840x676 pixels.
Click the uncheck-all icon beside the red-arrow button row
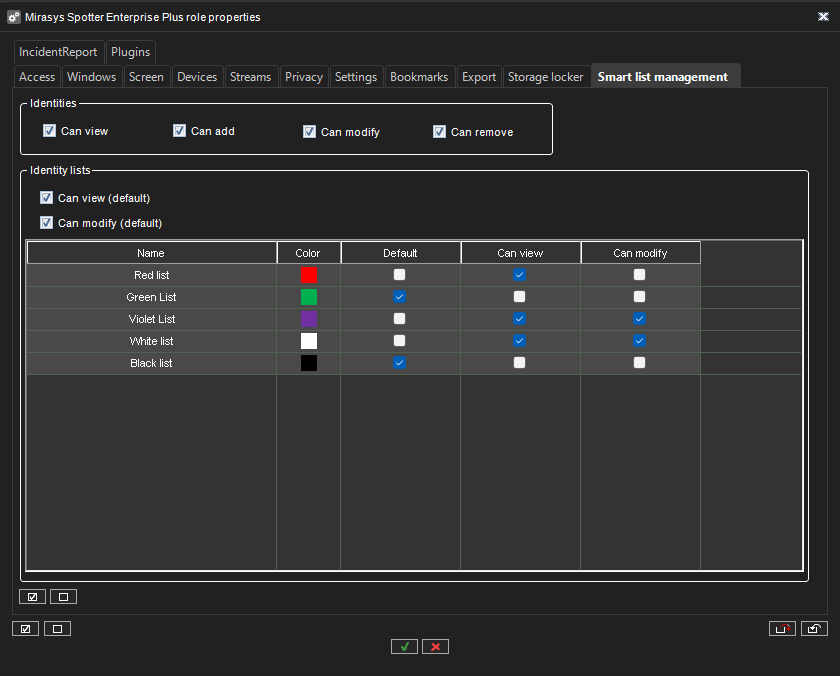tap(57, 629)
